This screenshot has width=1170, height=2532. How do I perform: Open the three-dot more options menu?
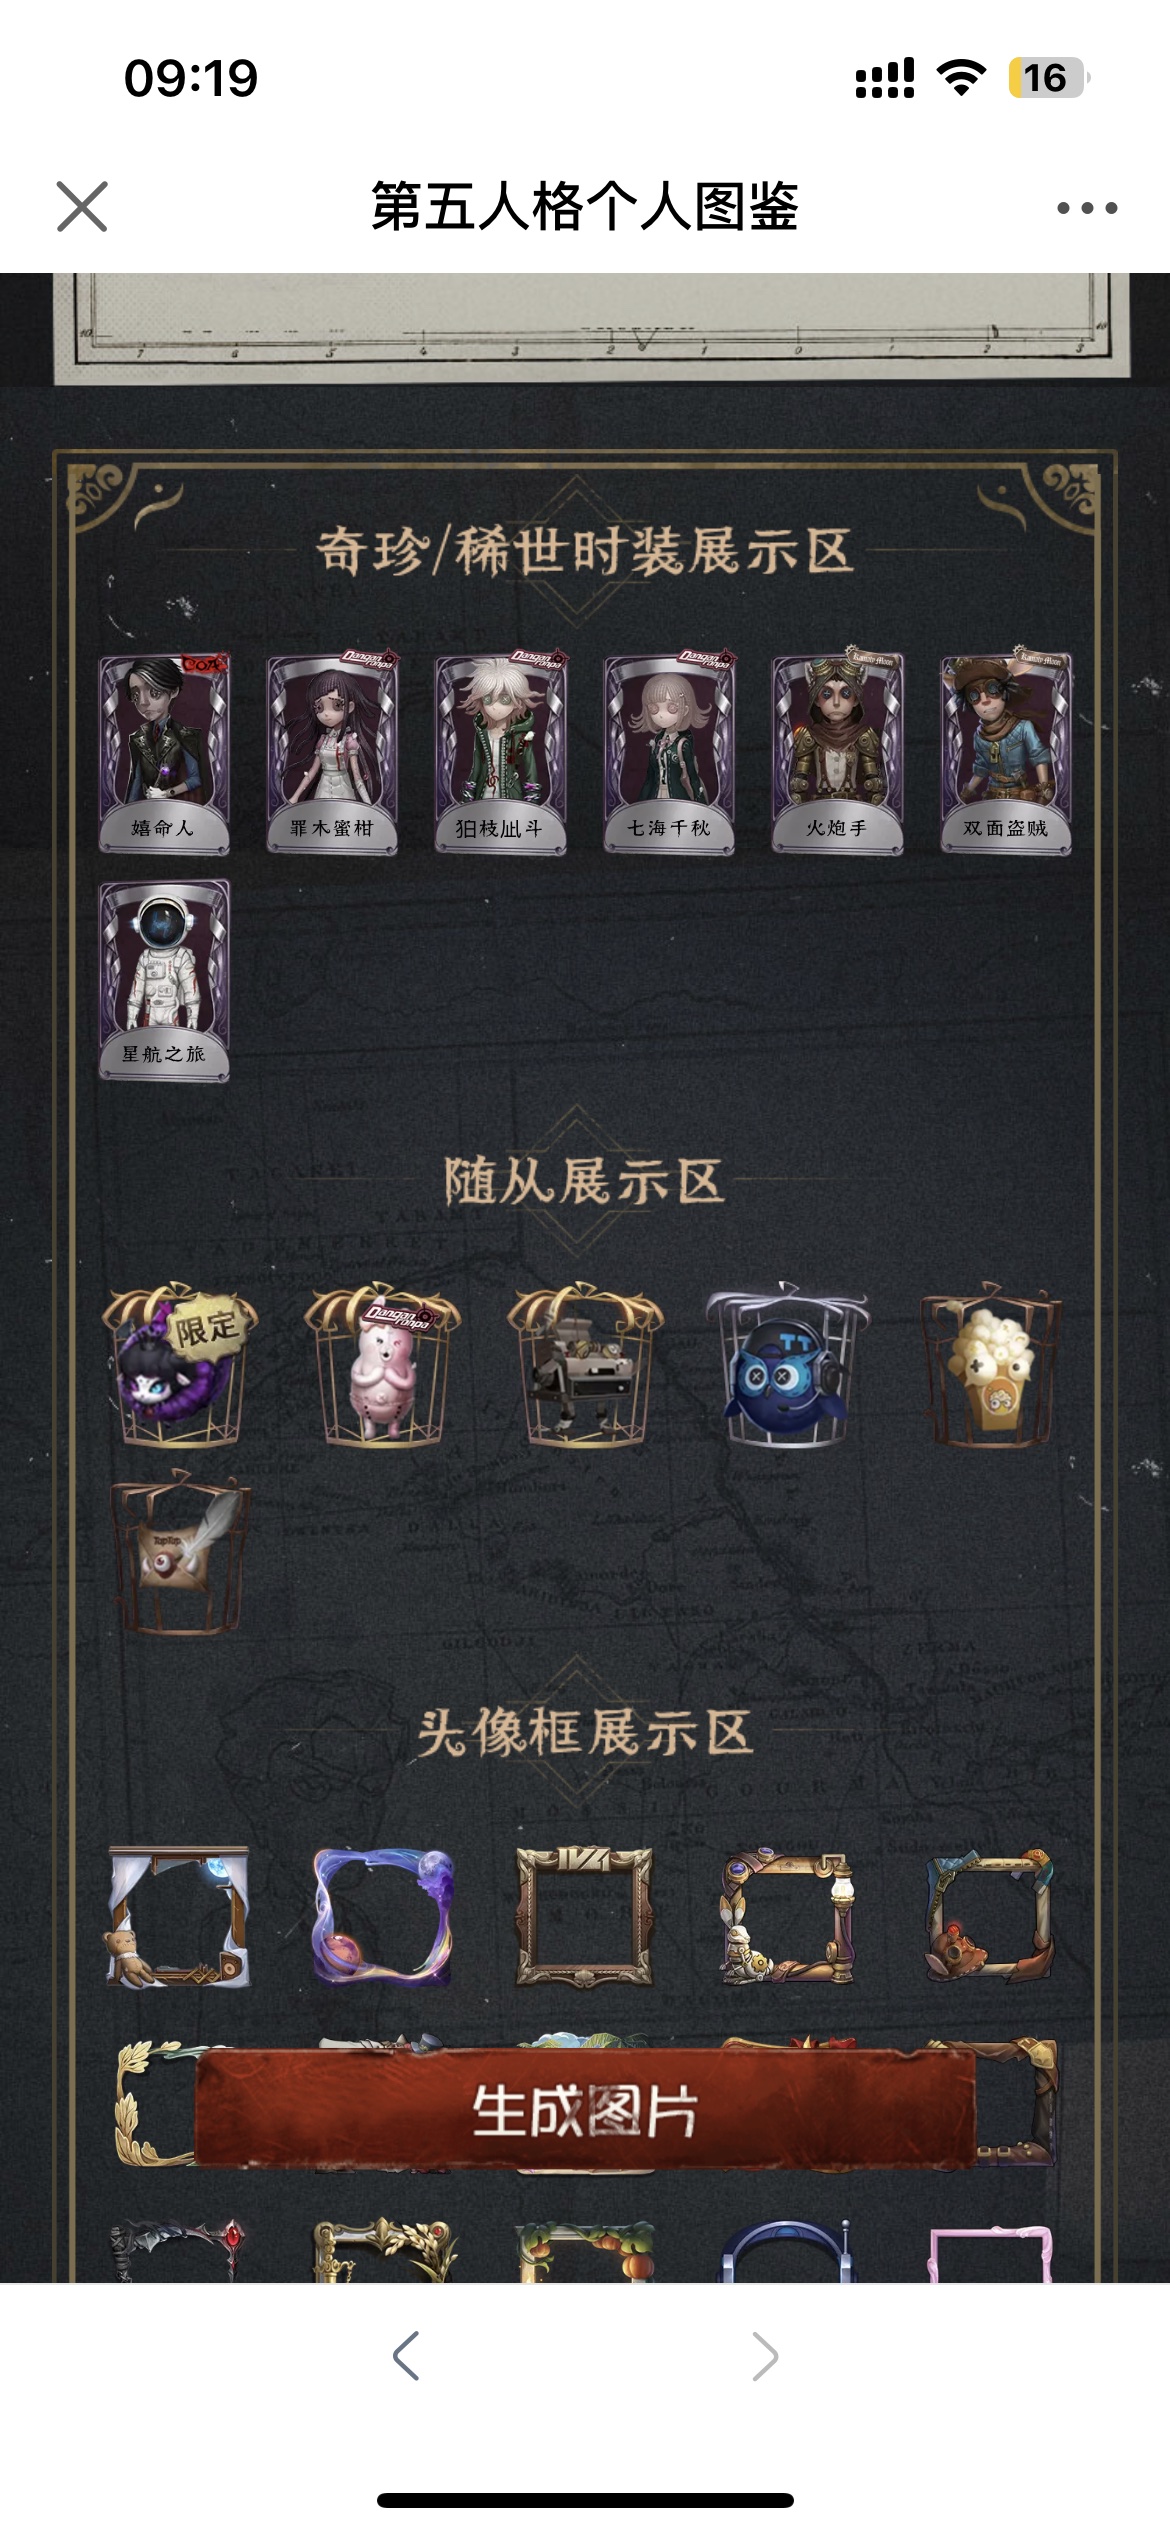click(1087, 208)
